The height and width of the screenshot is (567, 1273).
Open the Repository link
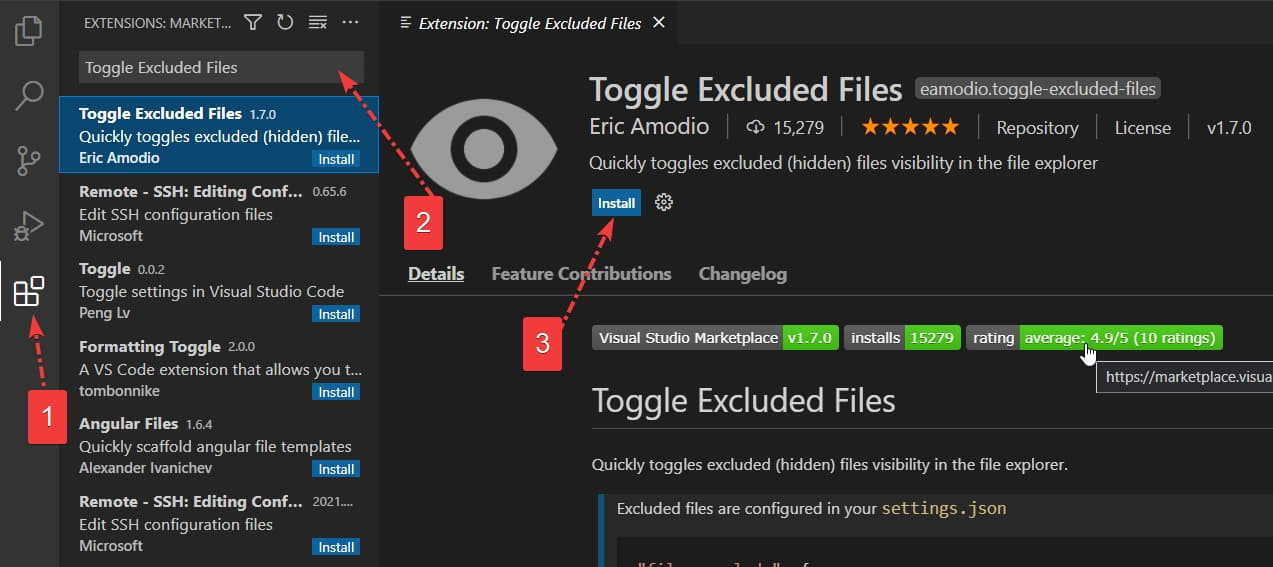click(x=1037, y=128)
